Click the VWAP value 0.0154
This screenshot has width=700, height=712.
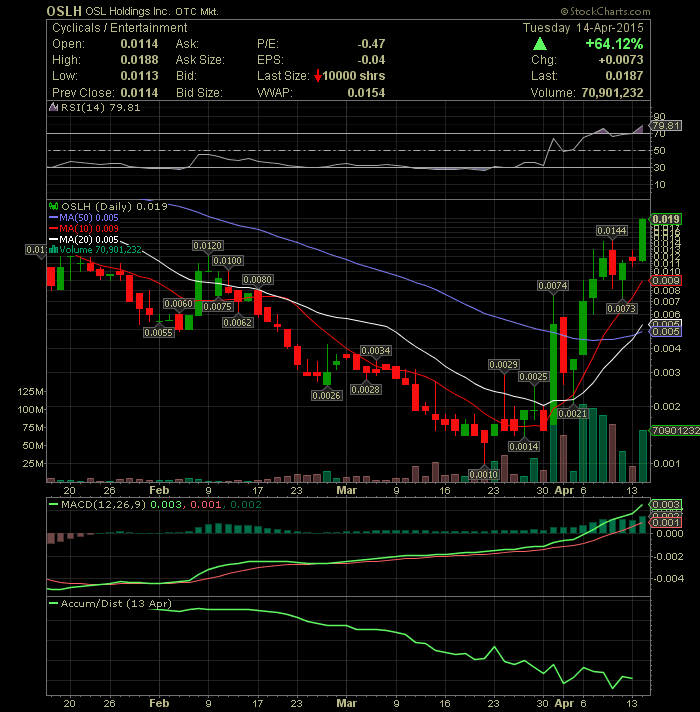[x=366, y=93]
